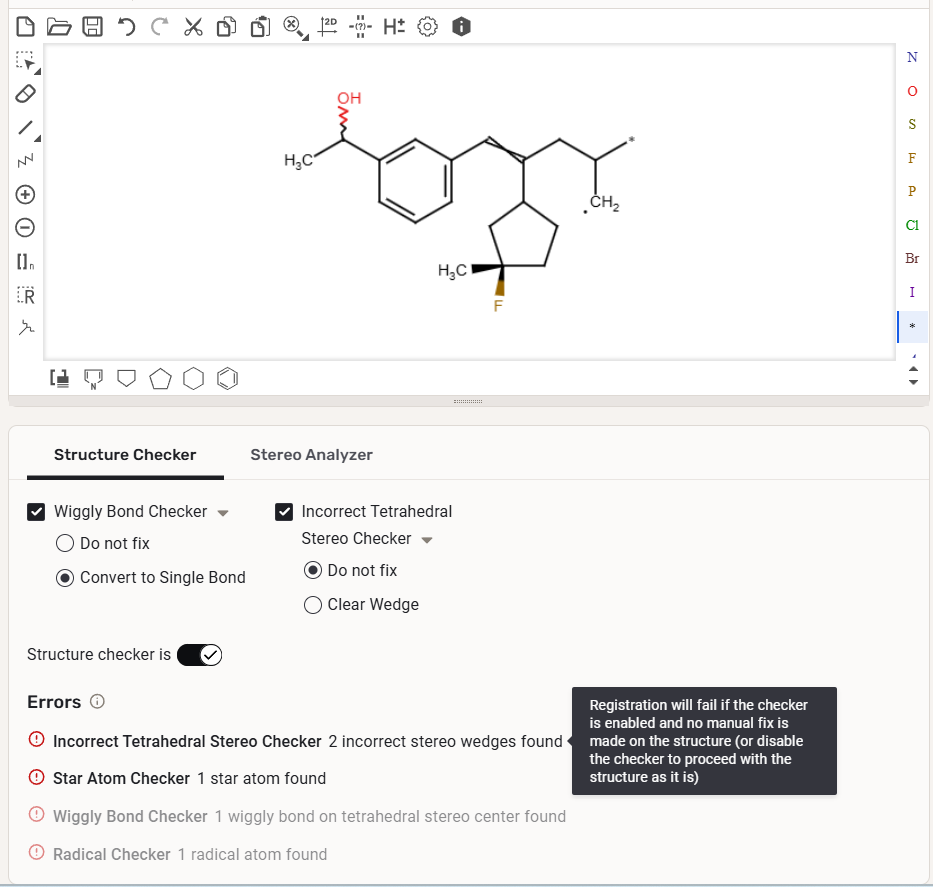Select the cyclopentane ring template
This screenshot has width=933, height=887.
pyautogui.click(x=160, y=378)
